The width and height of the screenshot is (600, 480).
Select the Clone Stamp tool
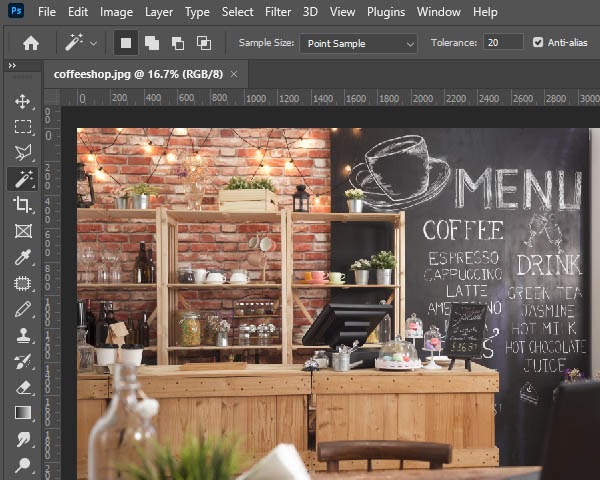(23, 335)
